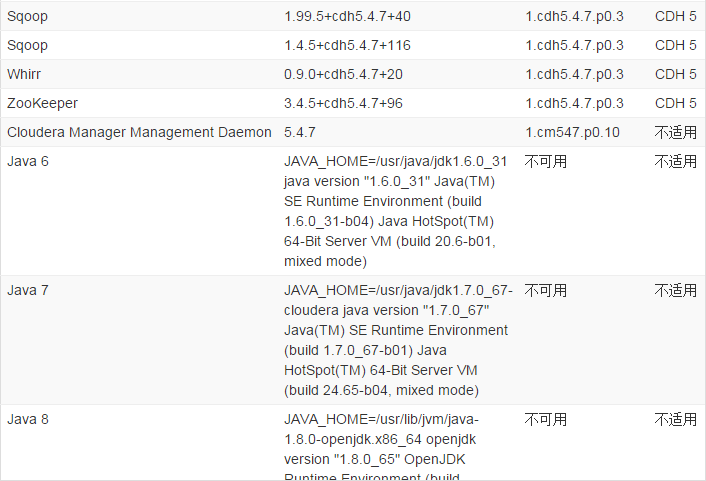Click release value 1.cm547.p0.10
Viewport: 706px width, 481px height.
(x=572, y=132)
